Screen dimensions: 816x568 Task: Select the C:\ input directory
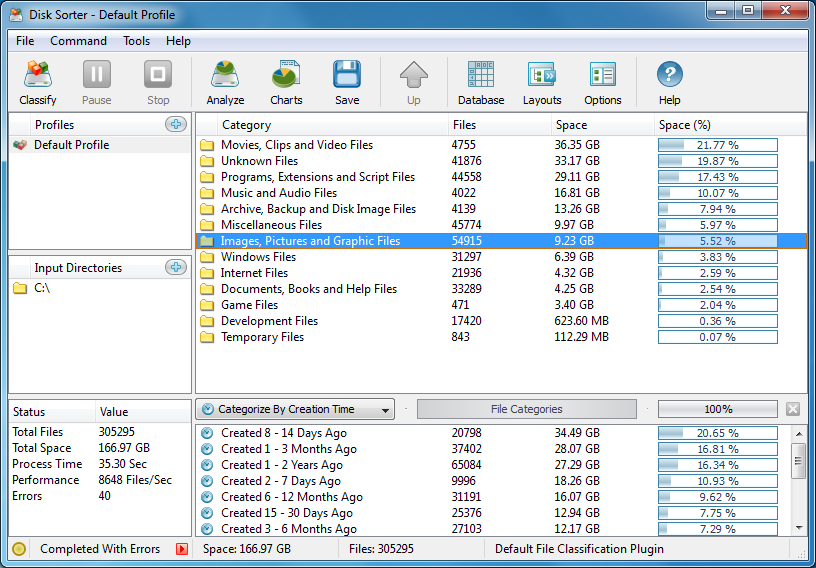[x=42, y=288]
